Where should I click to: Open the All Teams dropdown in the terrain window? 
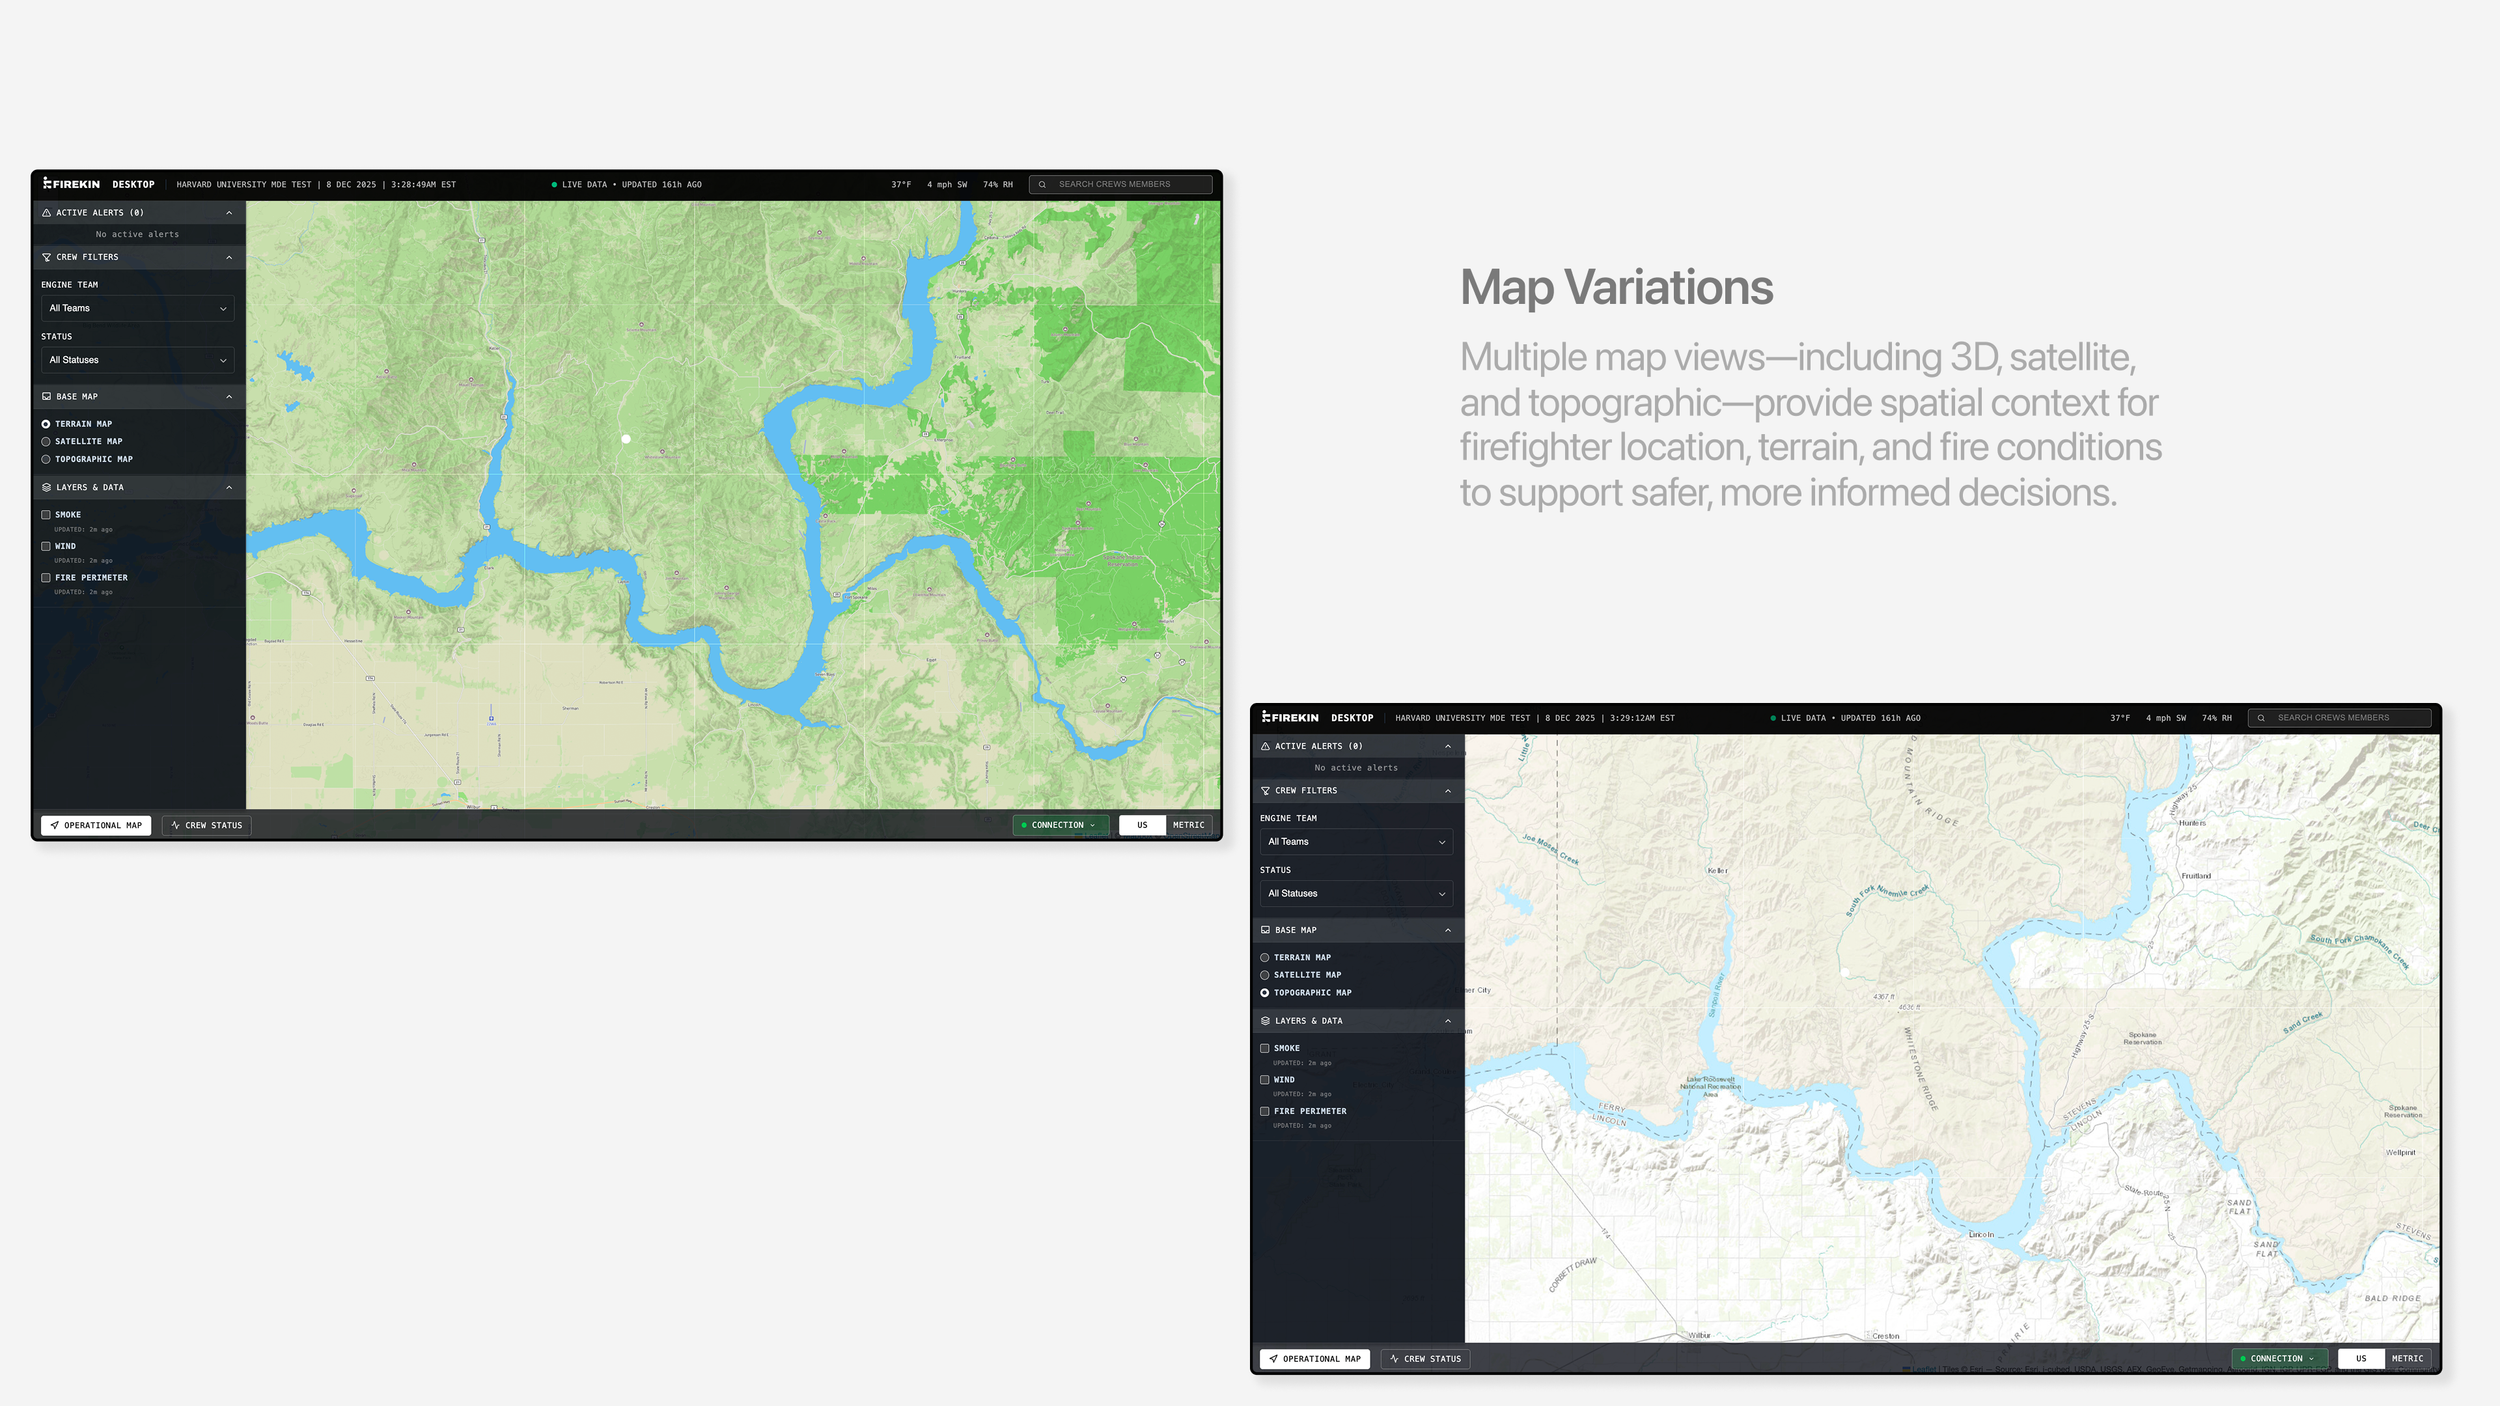138,308
